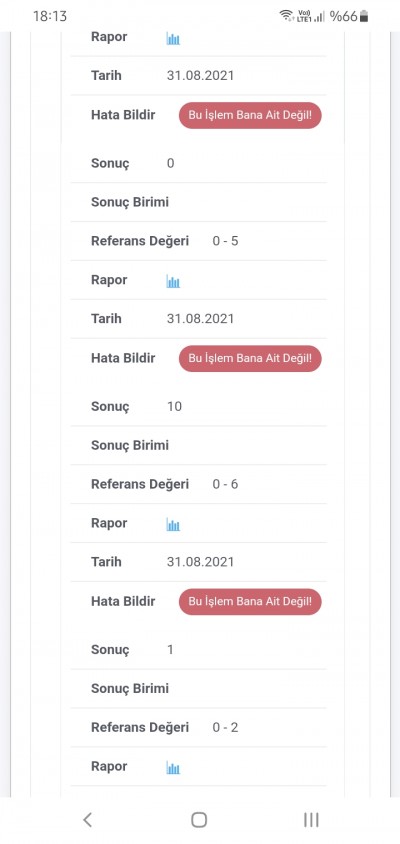400x844 pixels.
Task: Click 'Bu İşlem Bana Ait Değil!' above result 0
Action: [x=250, y=115]
